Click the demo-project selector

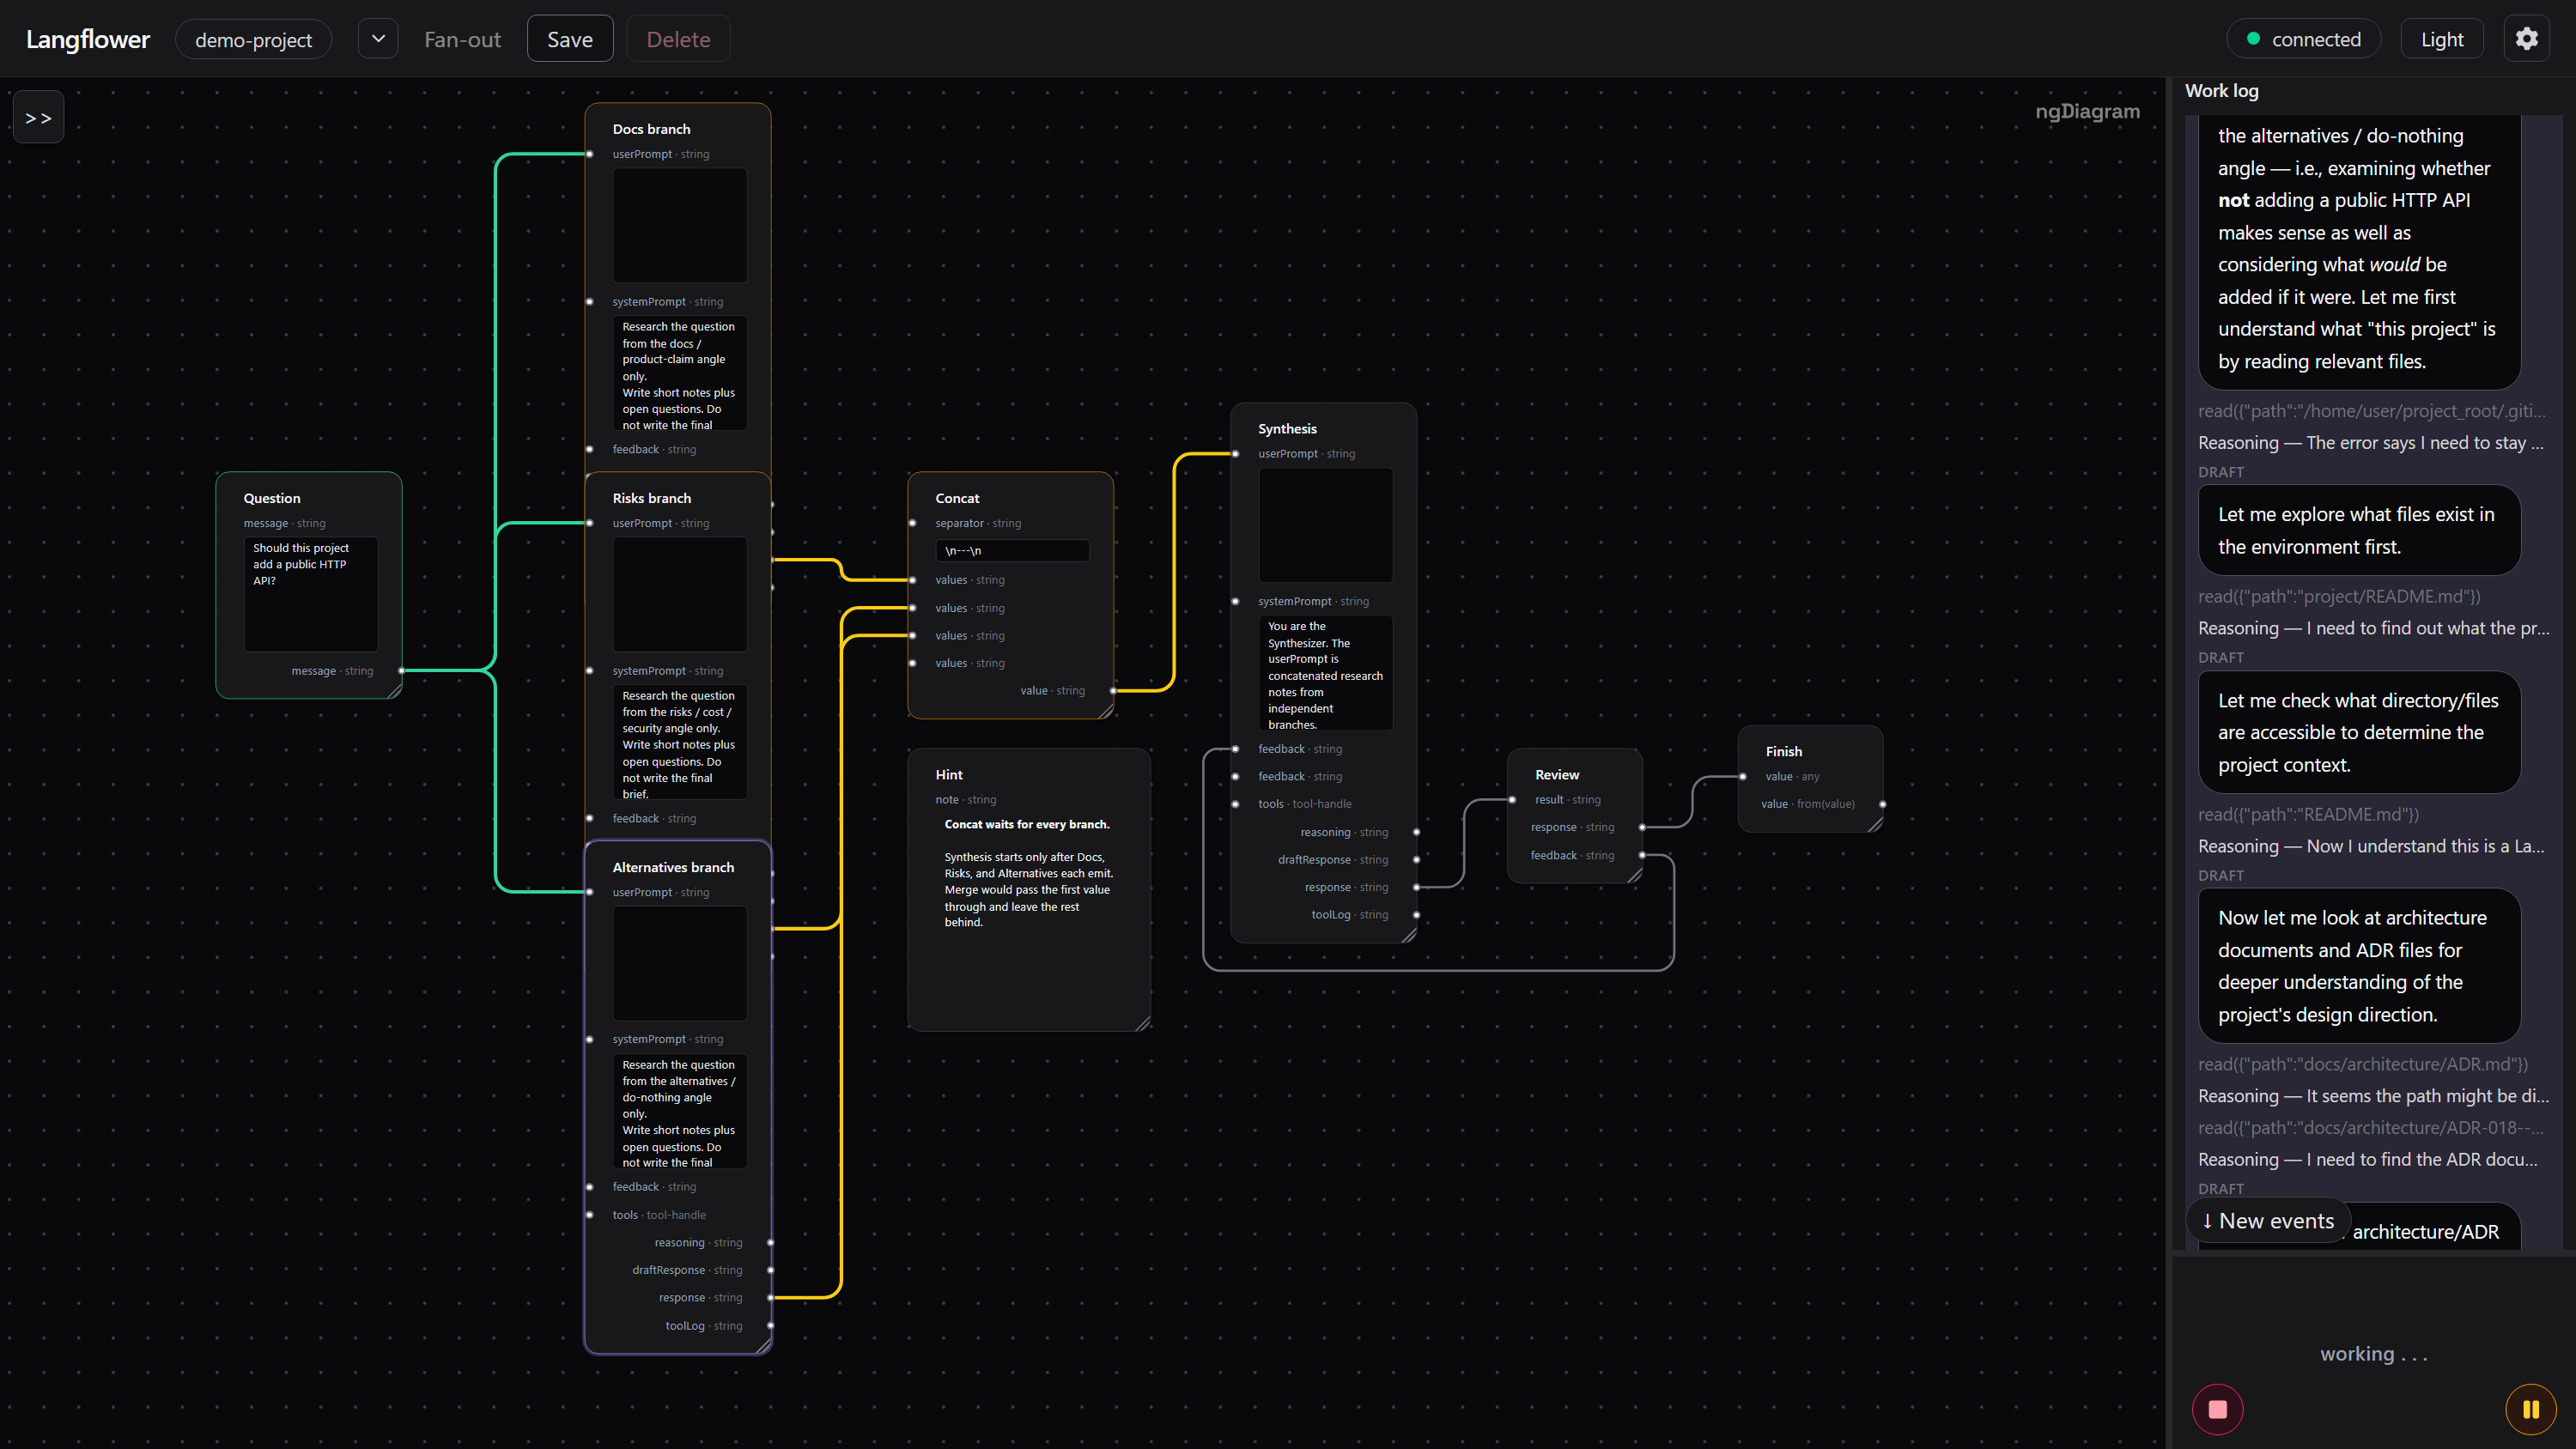[253, 39]
